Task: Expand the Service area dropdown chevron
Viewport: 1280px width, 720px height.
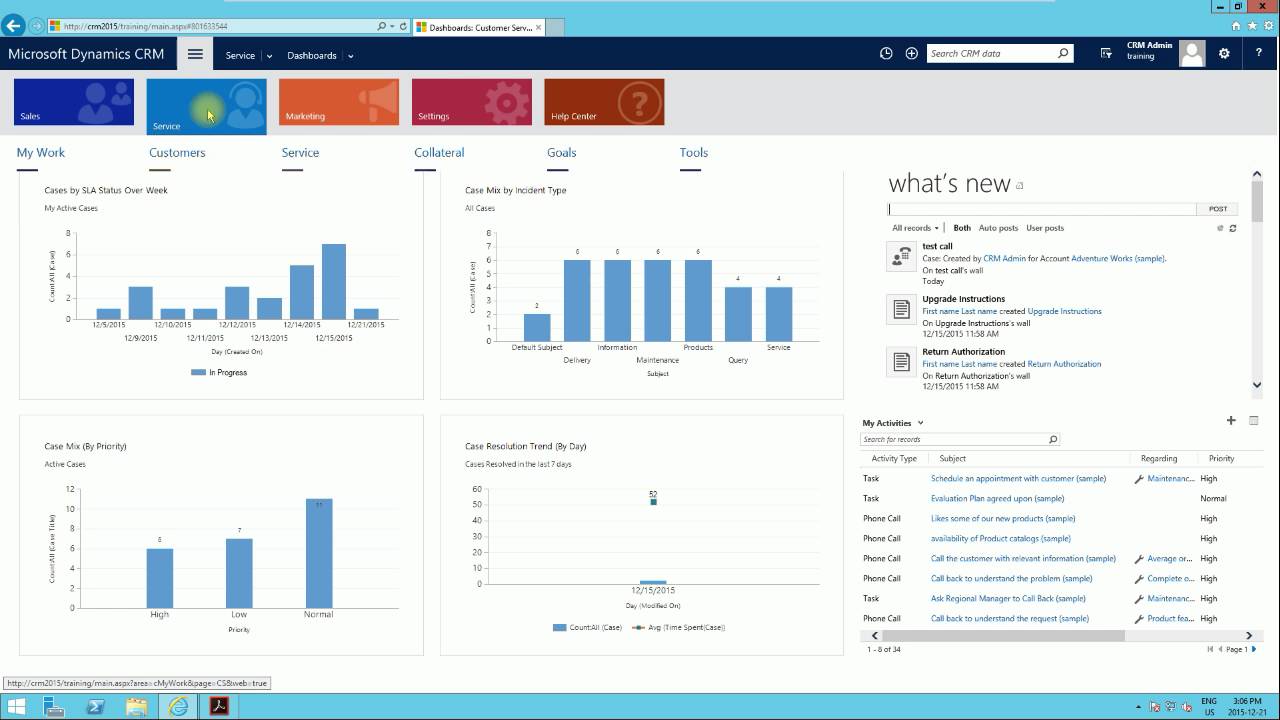Action: point(269,56)
